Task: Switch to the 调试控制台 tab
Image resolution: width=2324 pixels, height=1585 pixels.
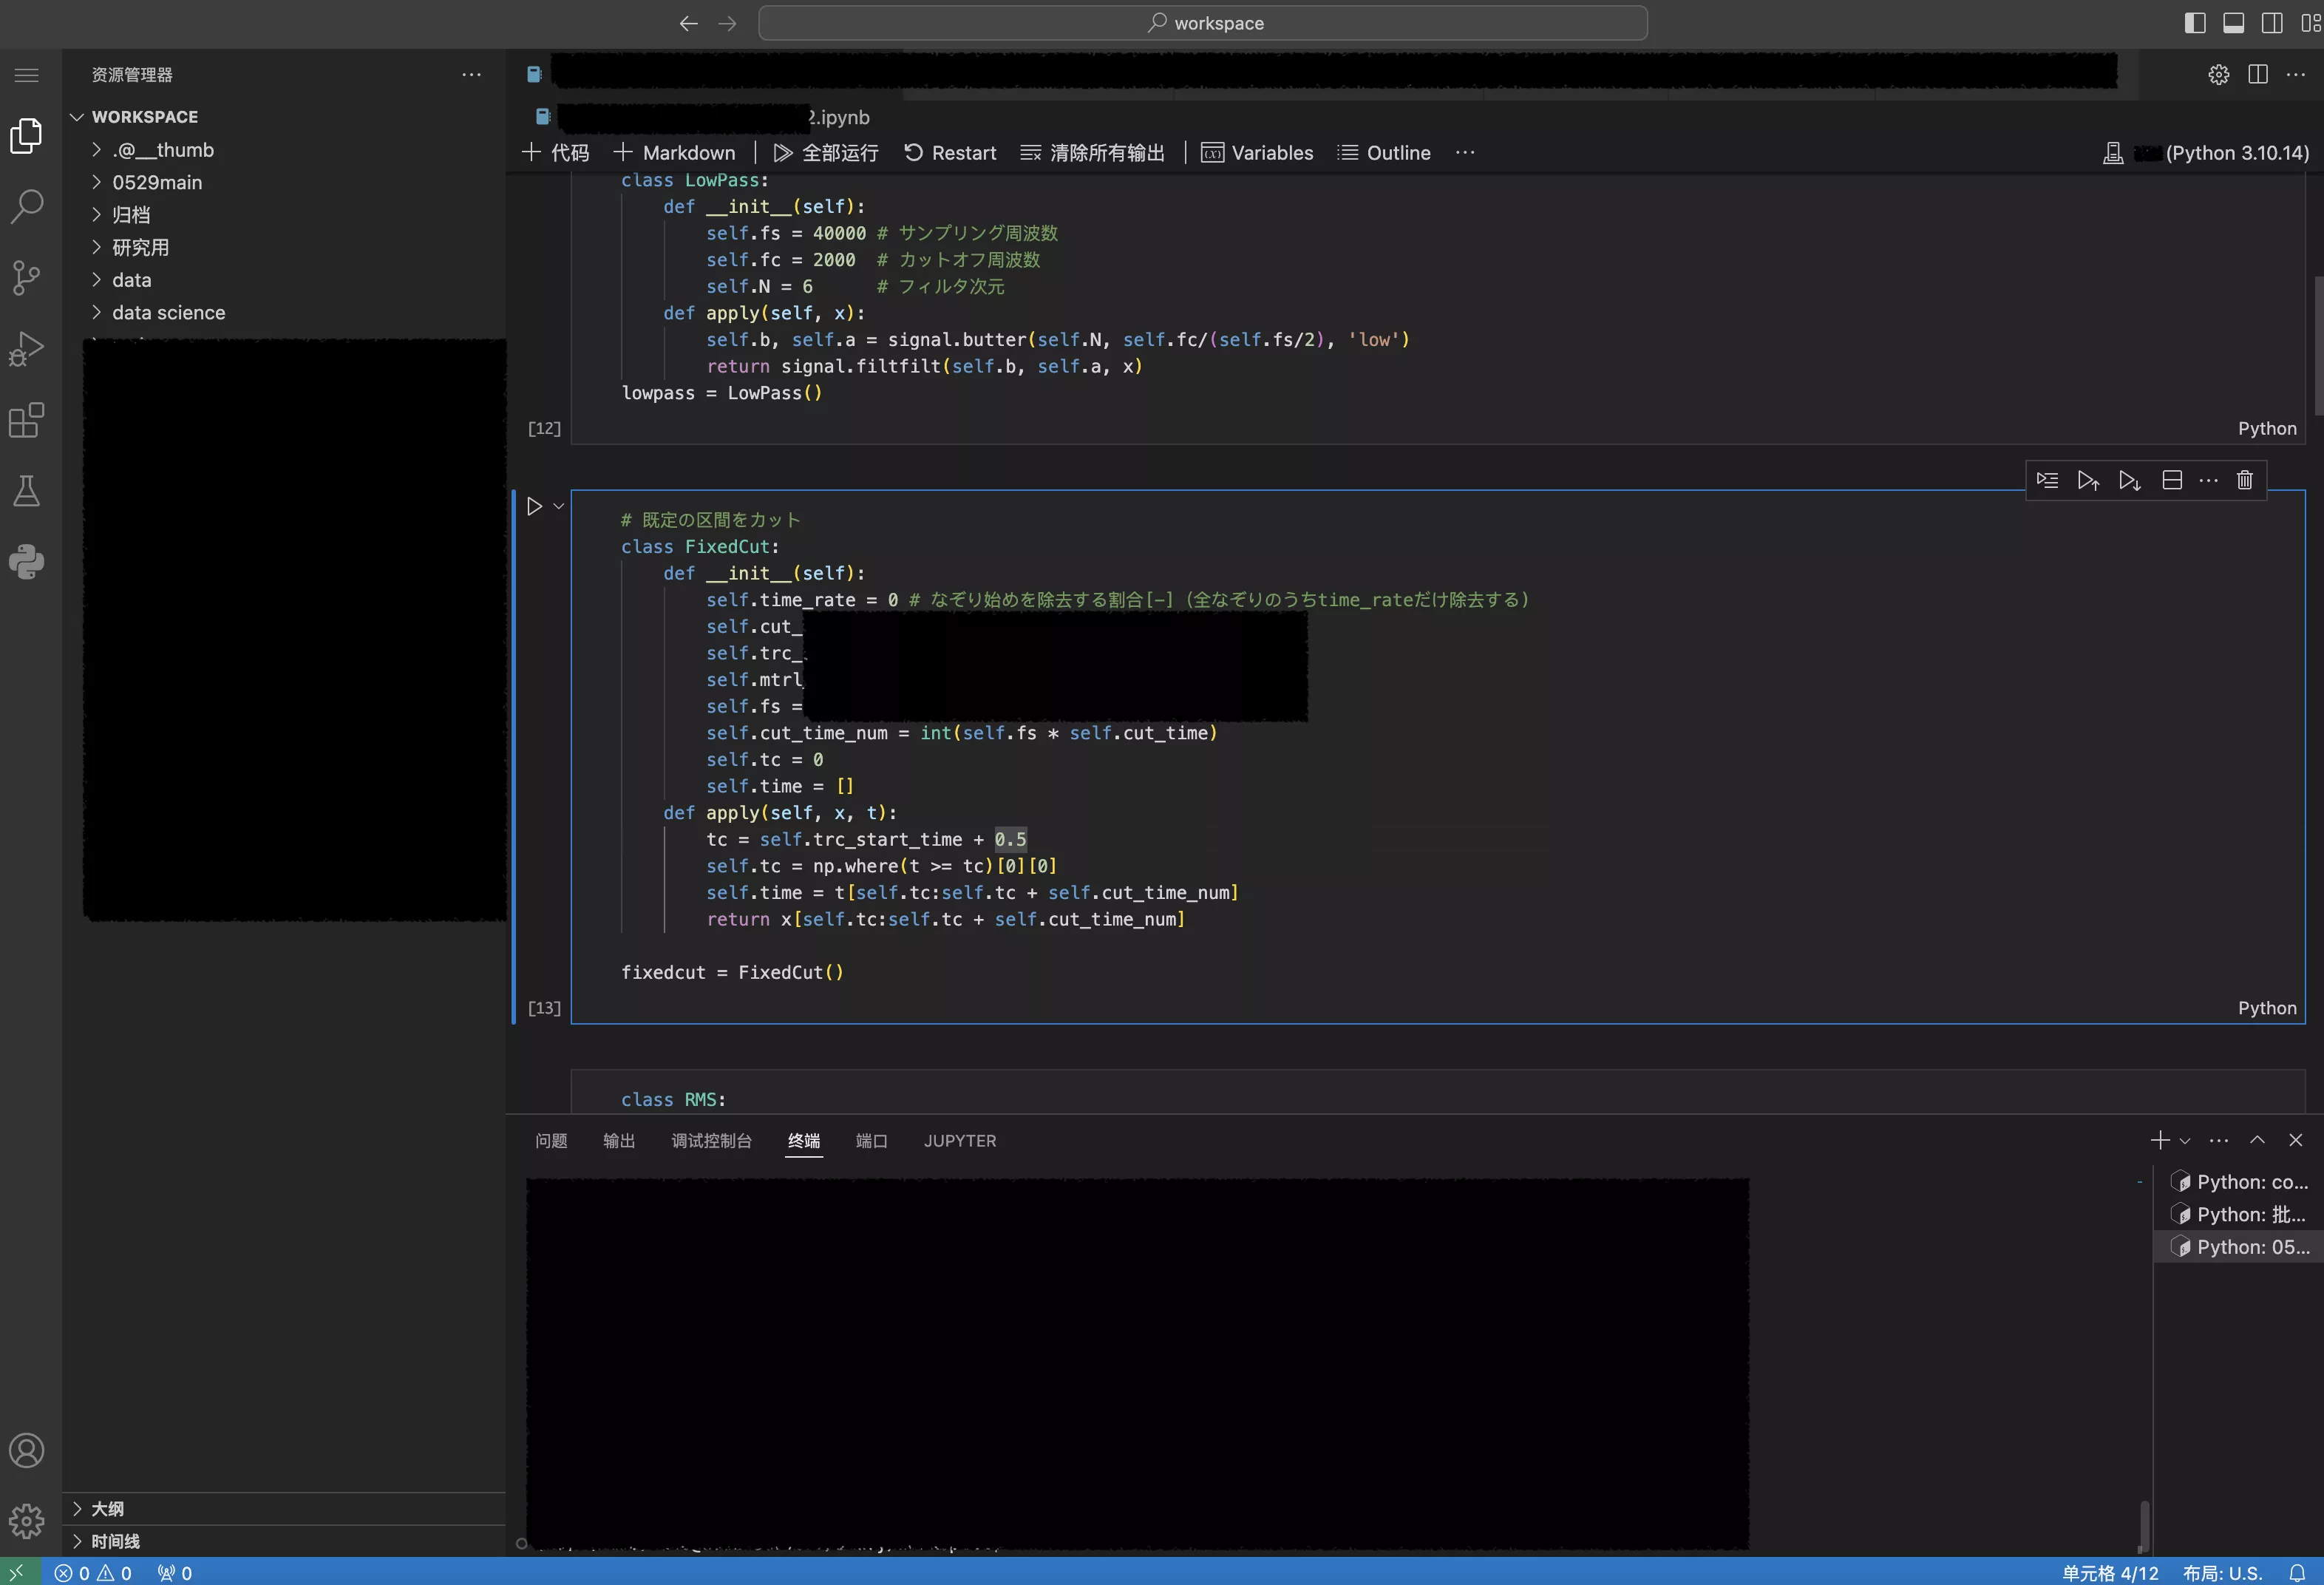Action: tap(711, 1141)
